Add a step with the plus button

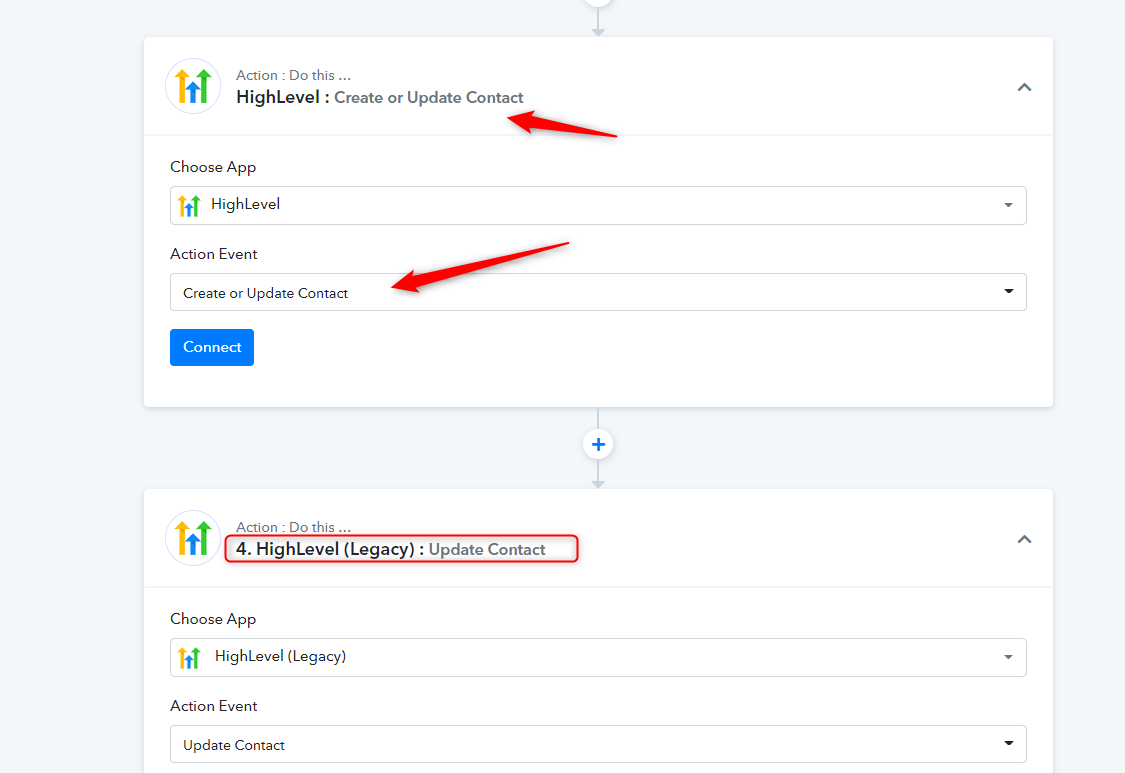point(598,445)
